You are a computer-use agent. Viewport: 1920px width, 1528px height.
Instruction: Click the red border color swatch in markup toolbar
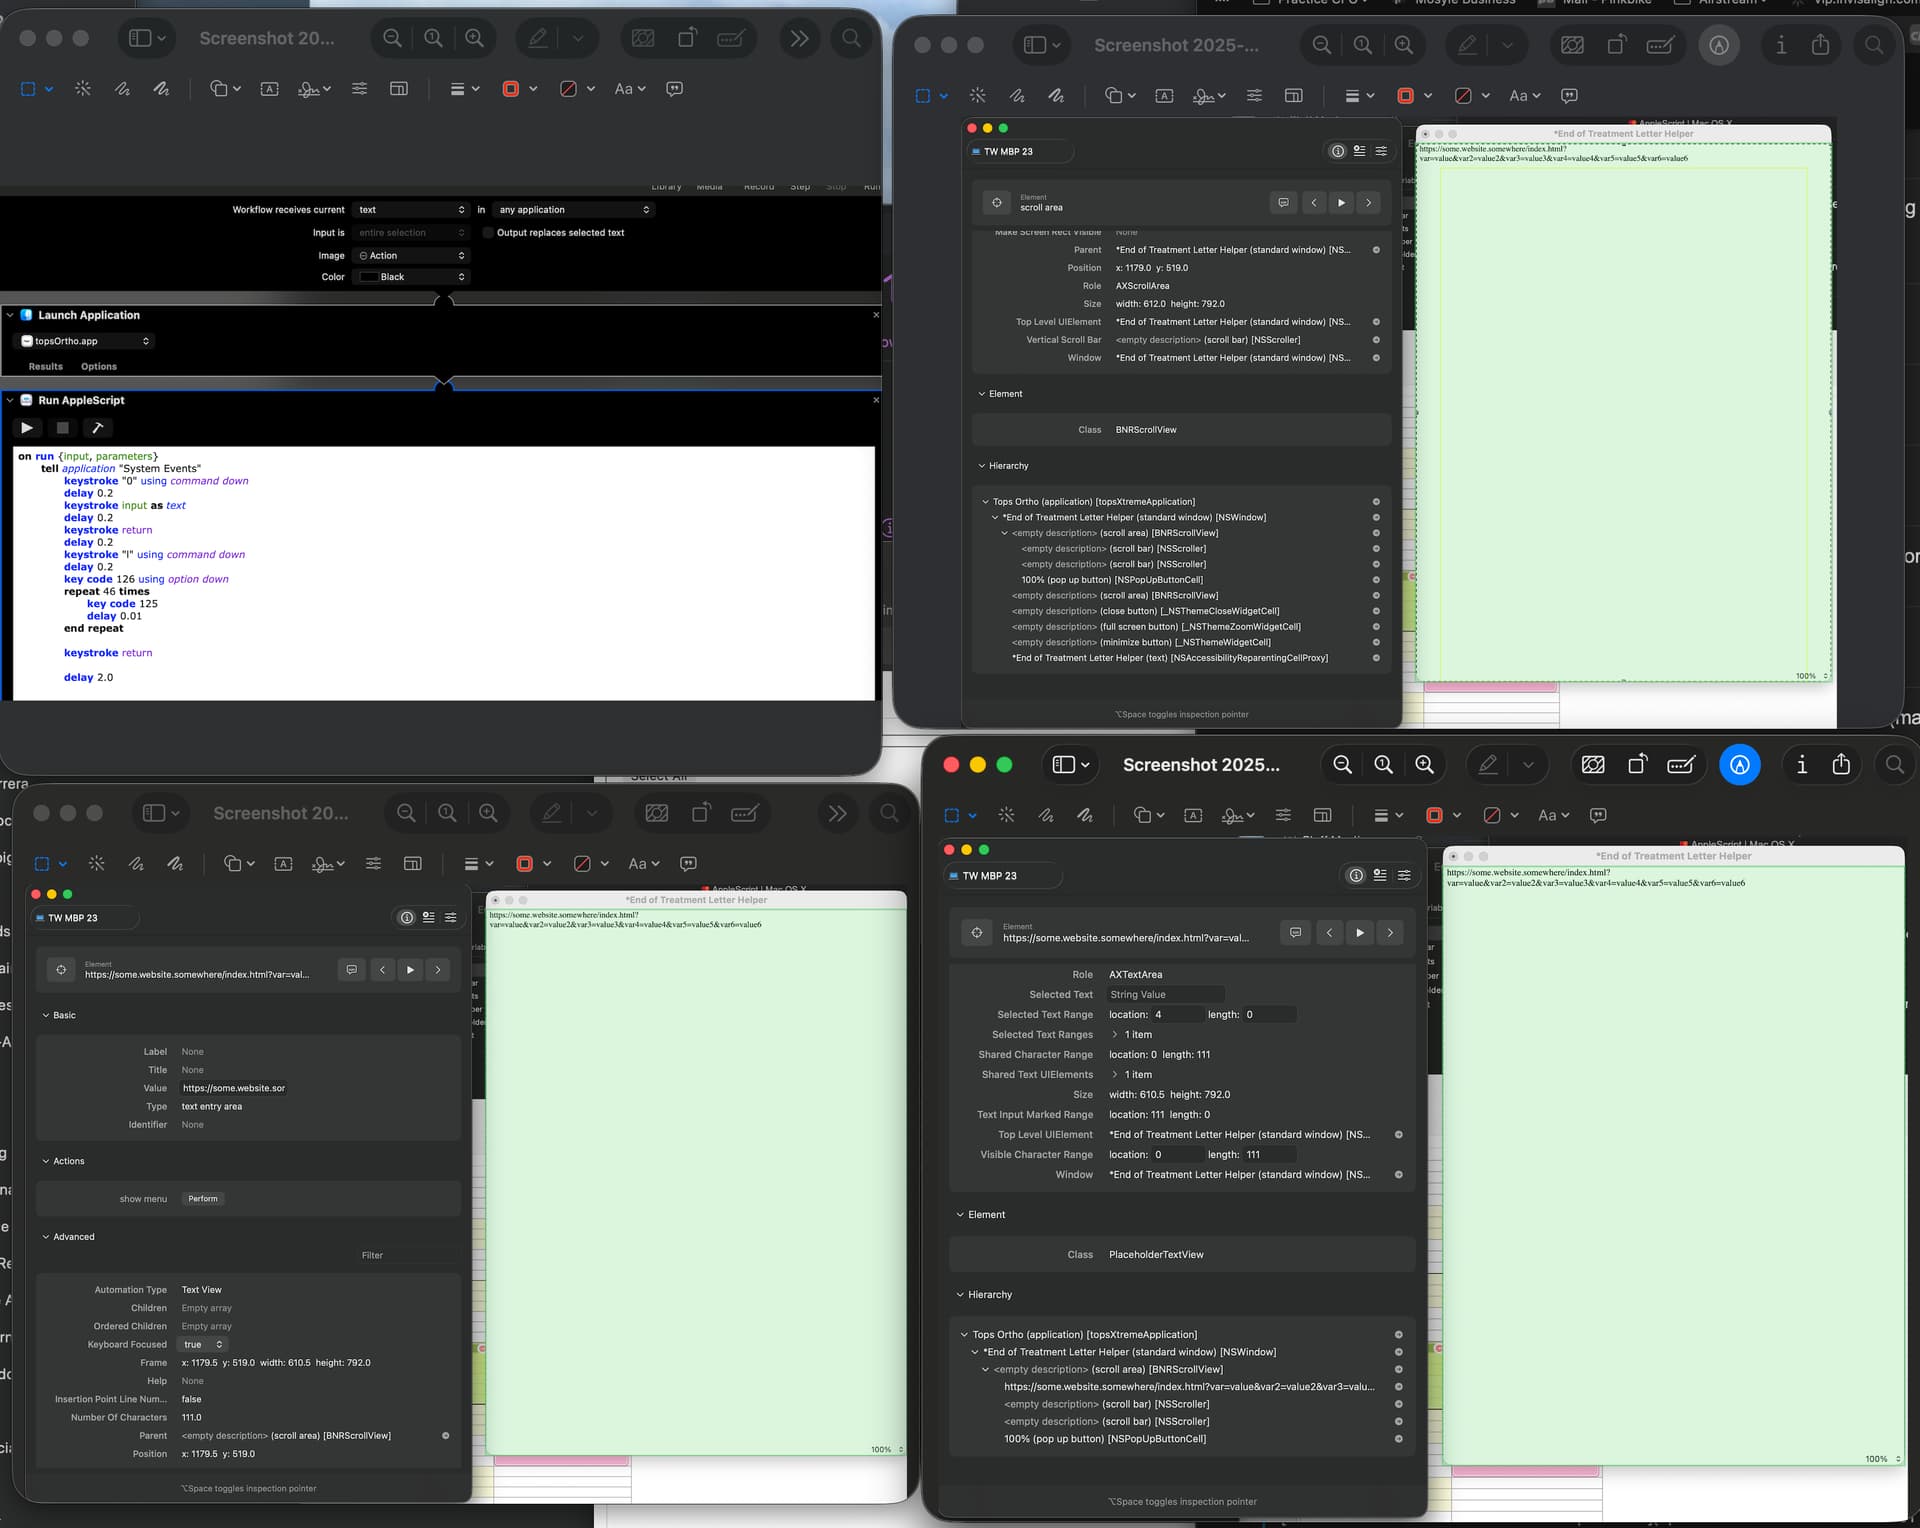click(x=513, y=88)
